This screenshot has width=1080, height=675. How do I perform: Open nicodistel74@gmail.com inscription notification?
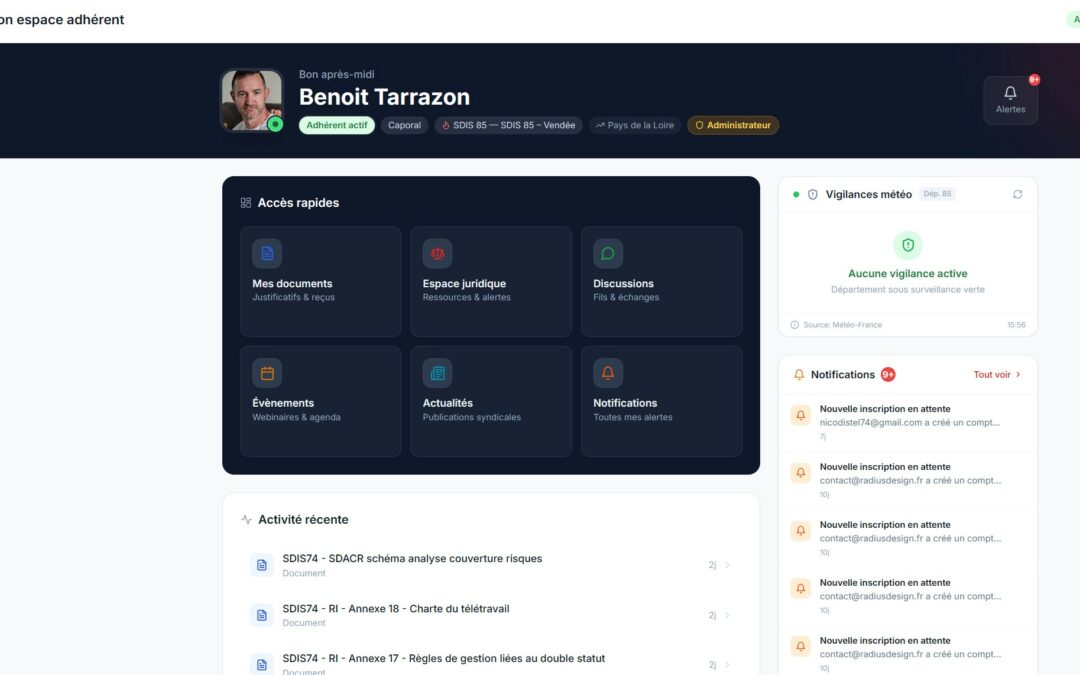pos(908,422)
